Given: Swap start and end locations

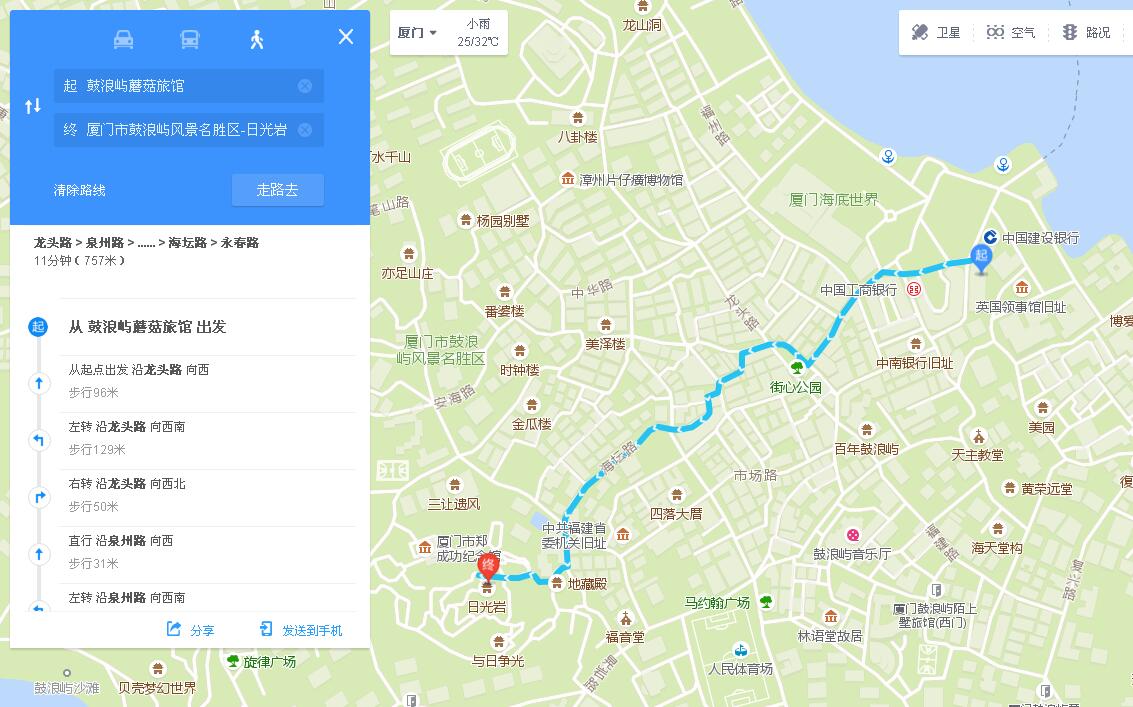Looking at the screenshot, I should [33, 106].
